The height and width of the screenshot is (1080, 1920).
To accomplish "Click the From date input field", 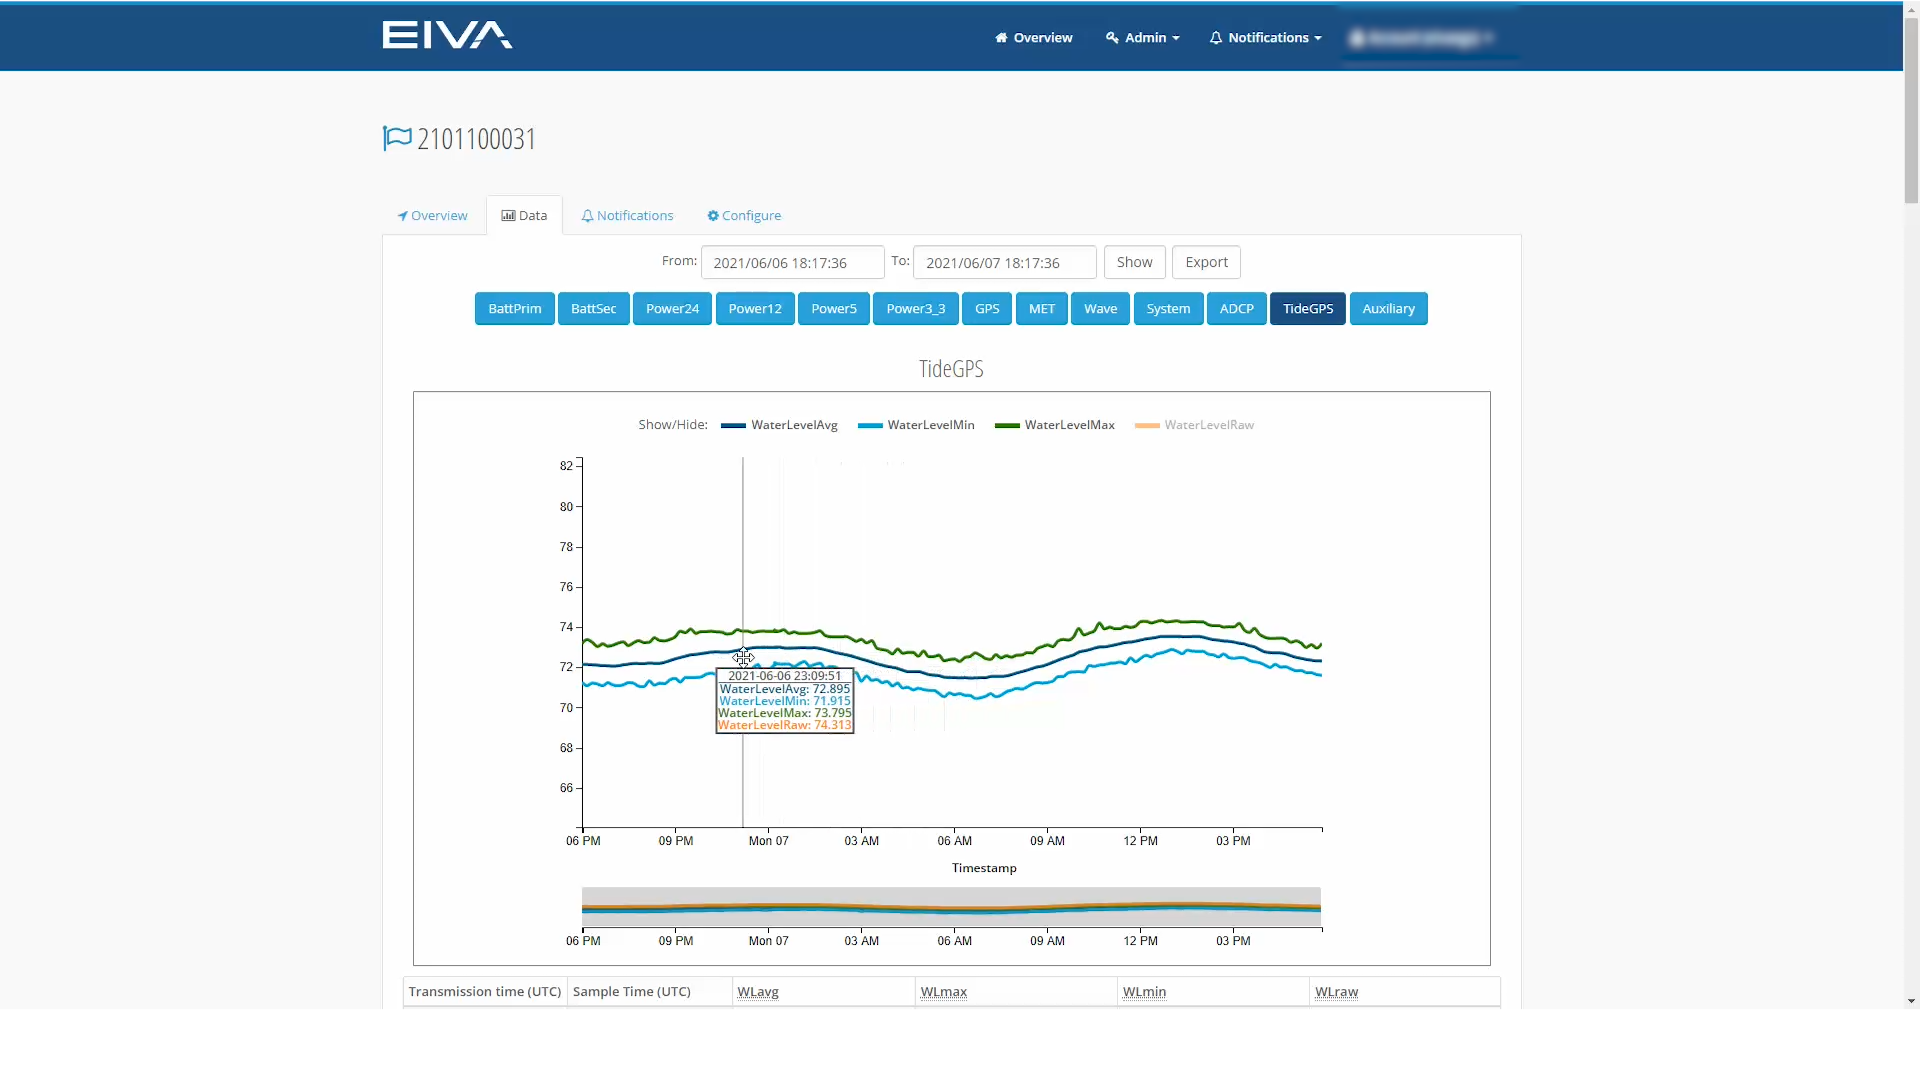I will (792, 262).
